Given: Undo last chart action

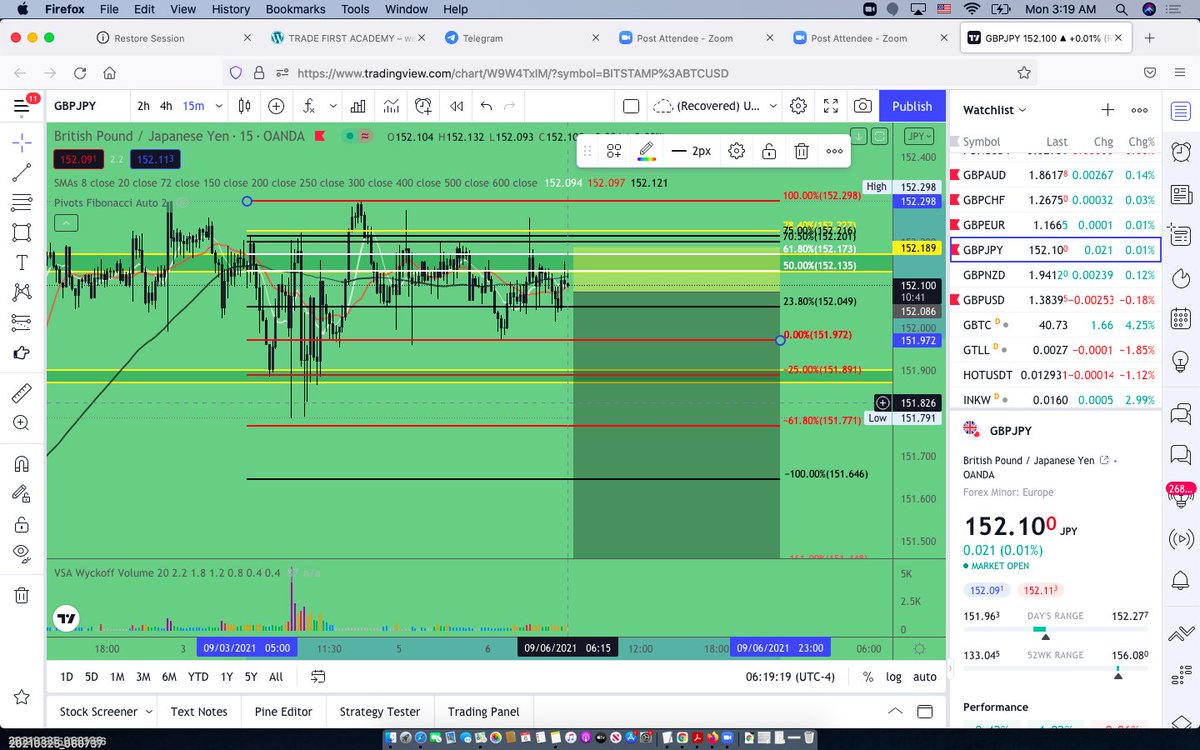Looking at the screenshot, I should pos(487,106).
